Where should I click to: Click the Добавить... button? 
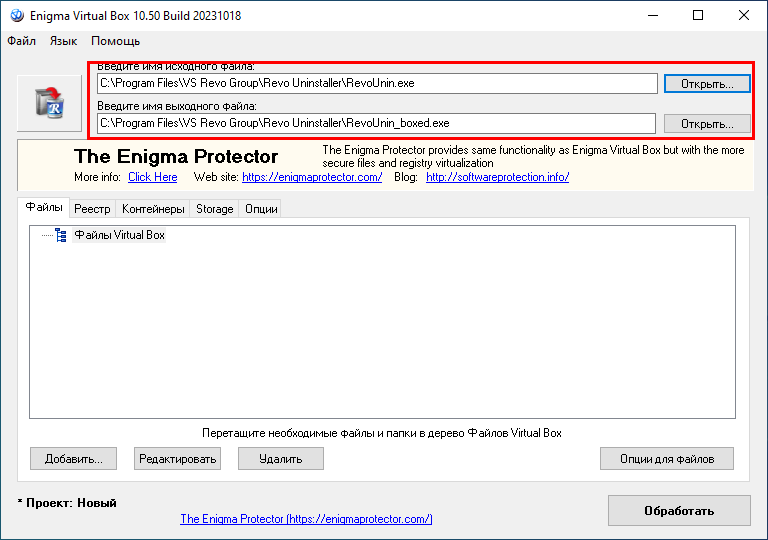73,459
